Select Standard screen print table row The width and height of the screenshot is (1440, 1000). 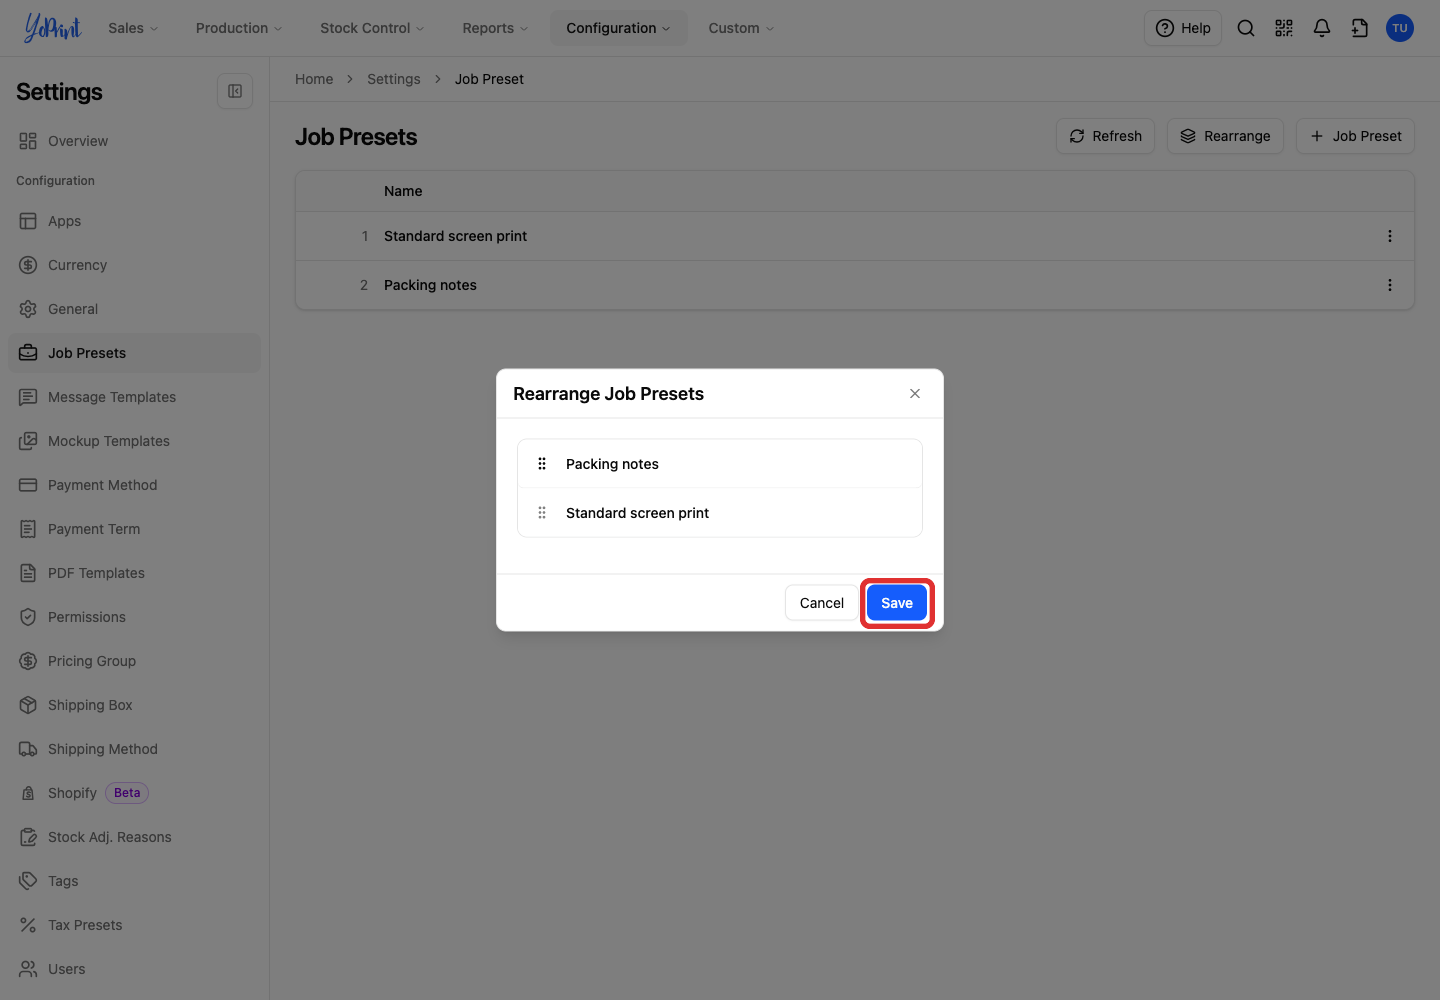pyautogui.click(x=855, y=236)
